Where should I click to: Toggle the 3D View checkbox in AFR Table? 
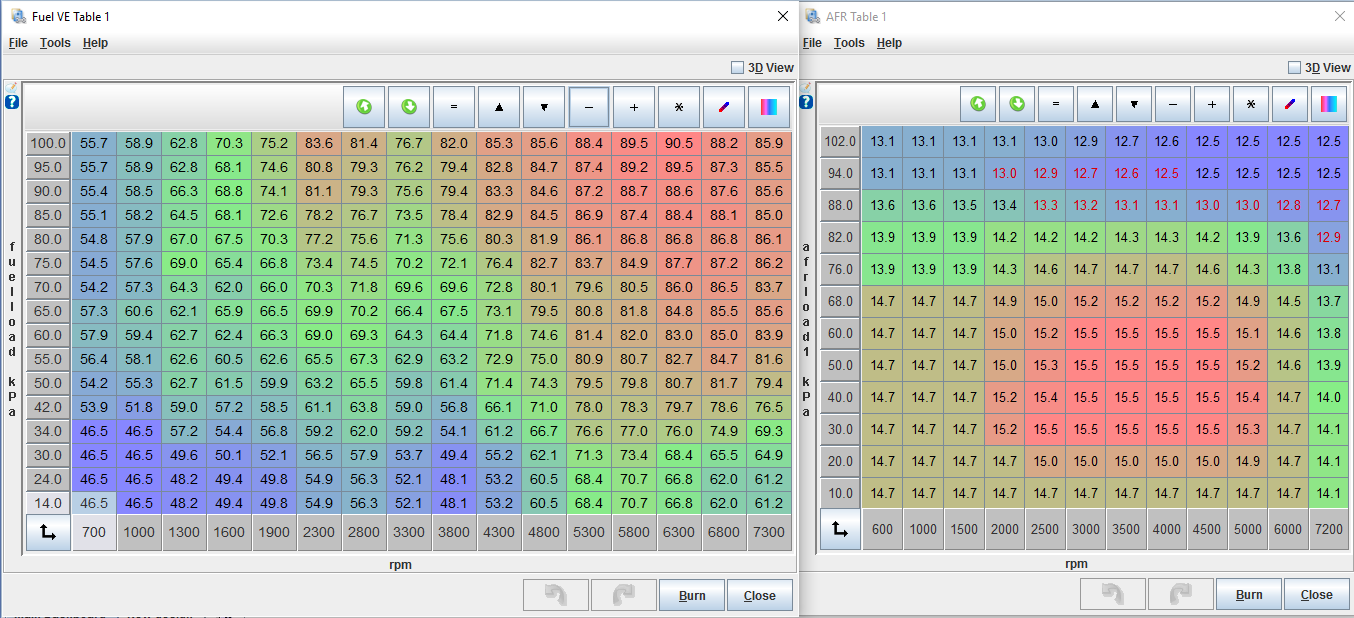click(x=1295, y=68)
